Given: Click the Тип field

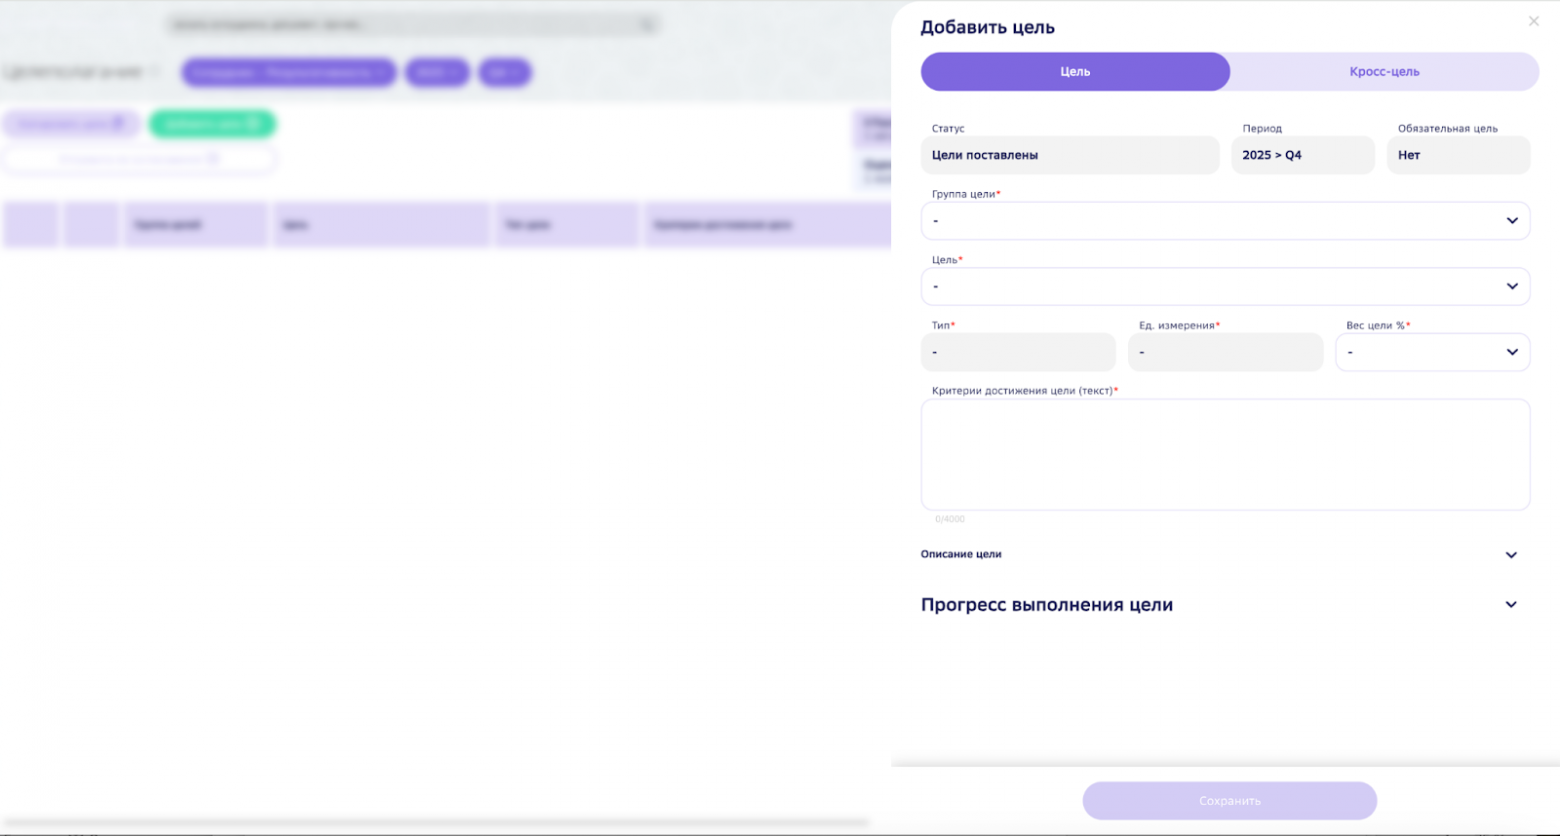Looking at the screenshot, I should click(x=1017, y=352).
